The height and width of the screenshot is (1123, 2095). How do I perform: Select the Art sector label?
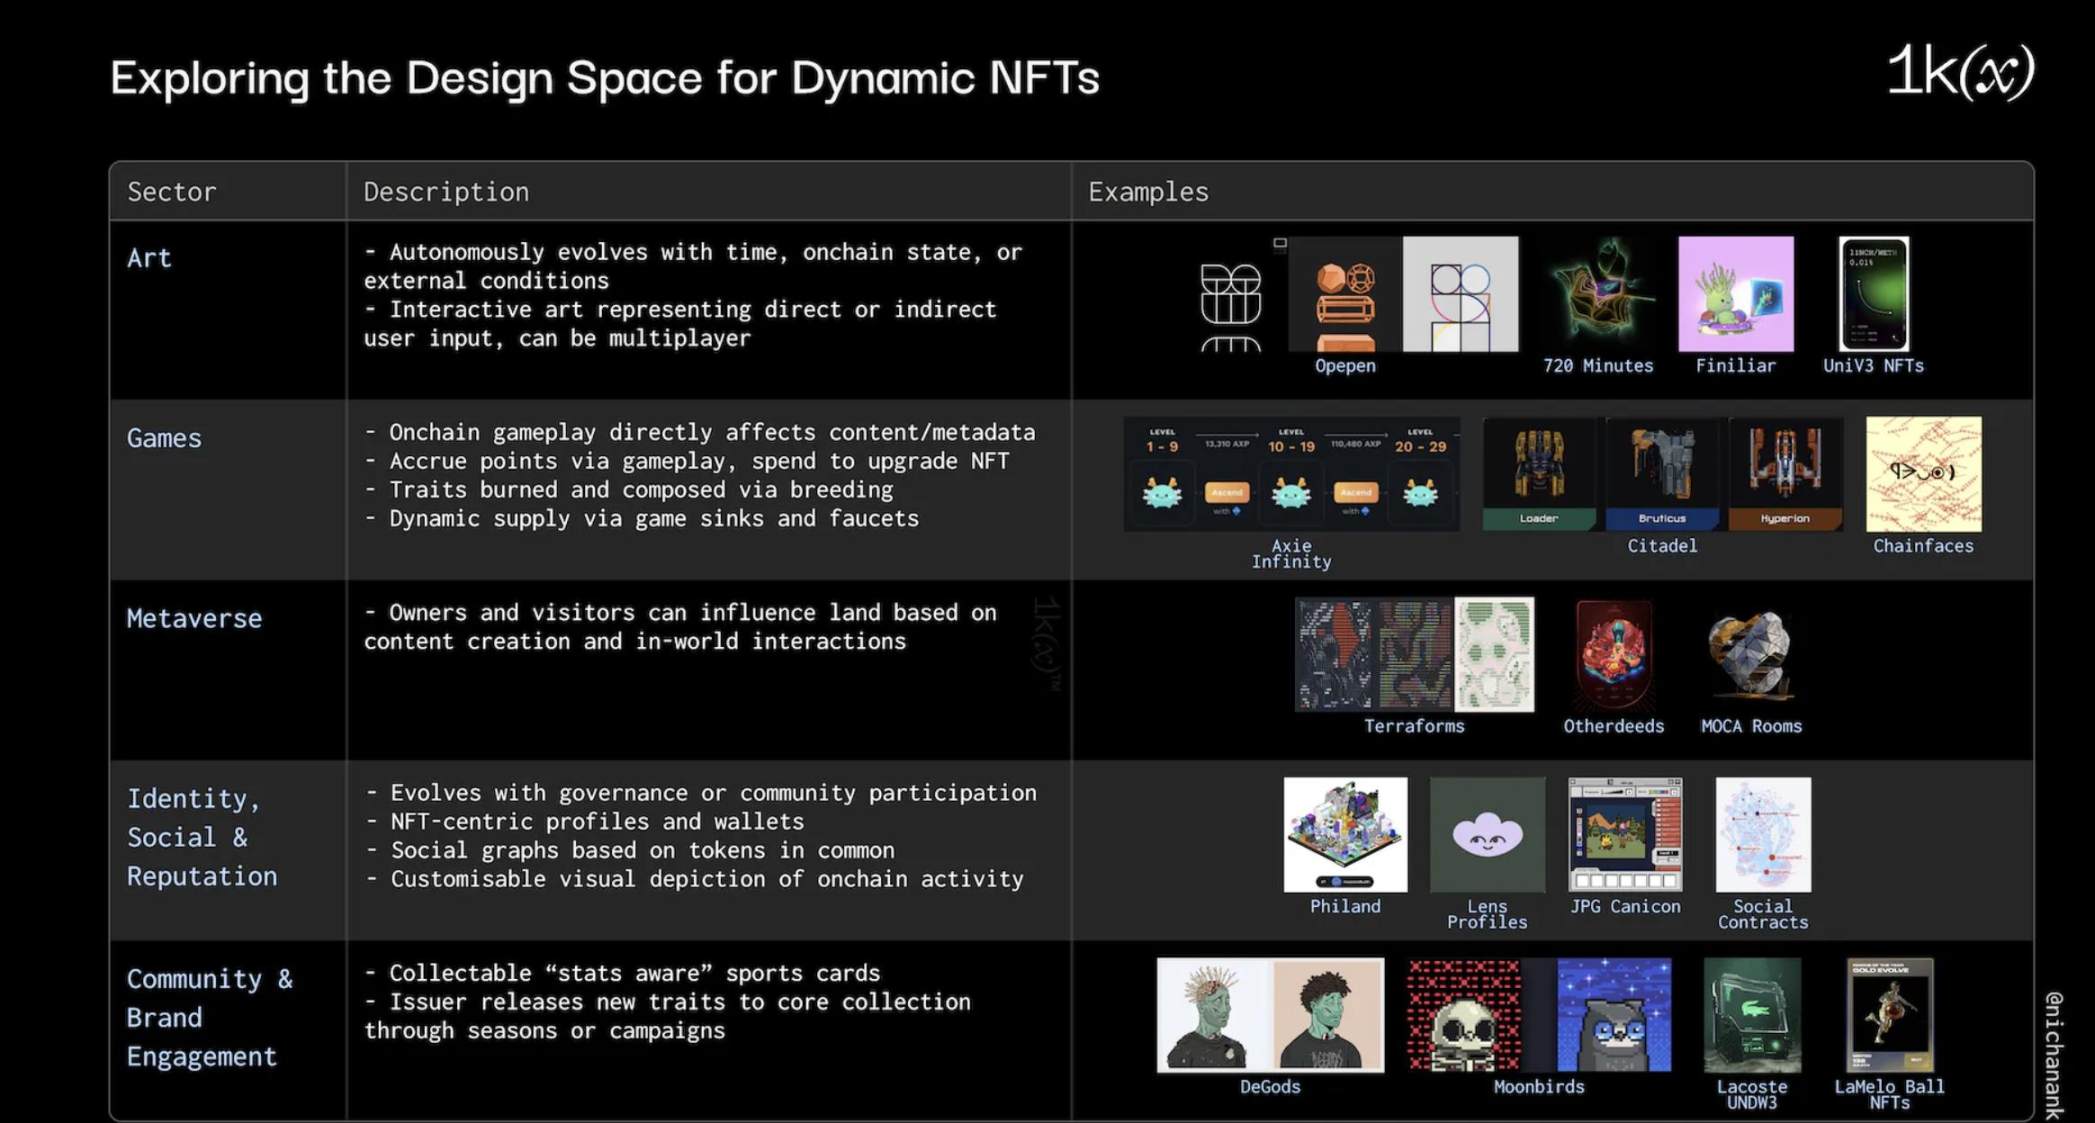coord(149,258)
